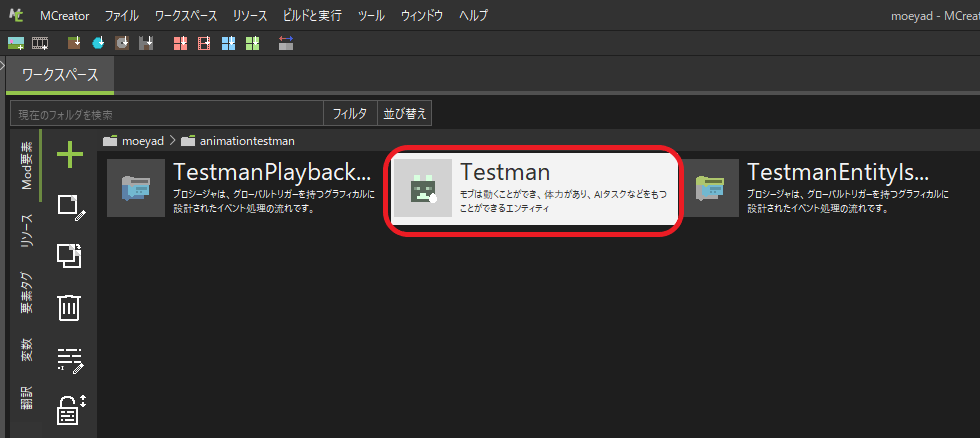Screen dimensions: 980x438
Task: Click the delete element trash icon
Action: pyautogui.click(x=69, y=307)
